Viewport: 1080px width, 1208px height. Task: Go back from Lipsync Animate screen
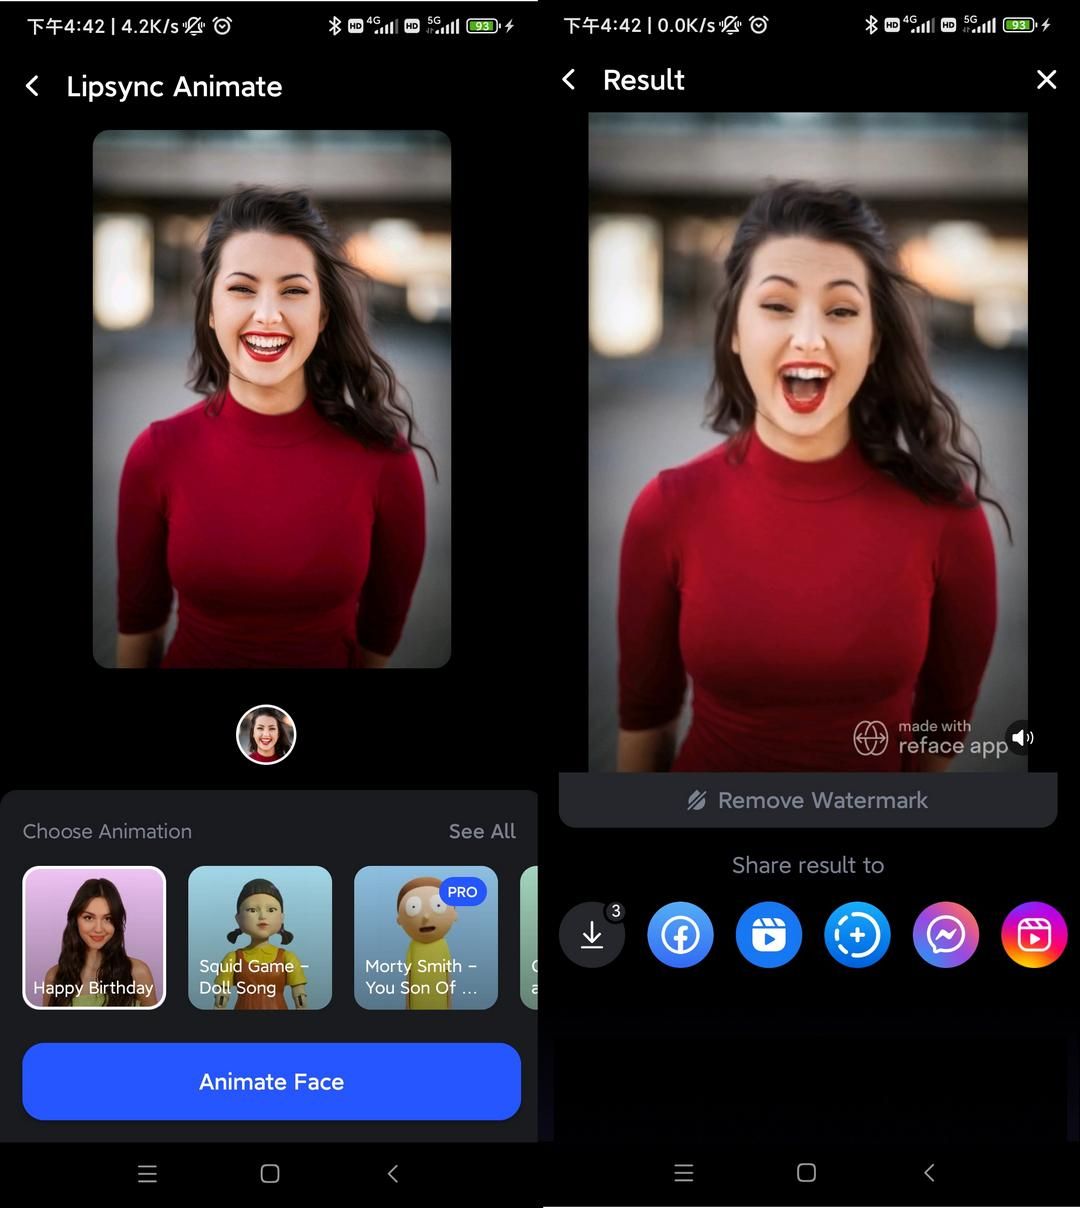click(x=32, y=87)
